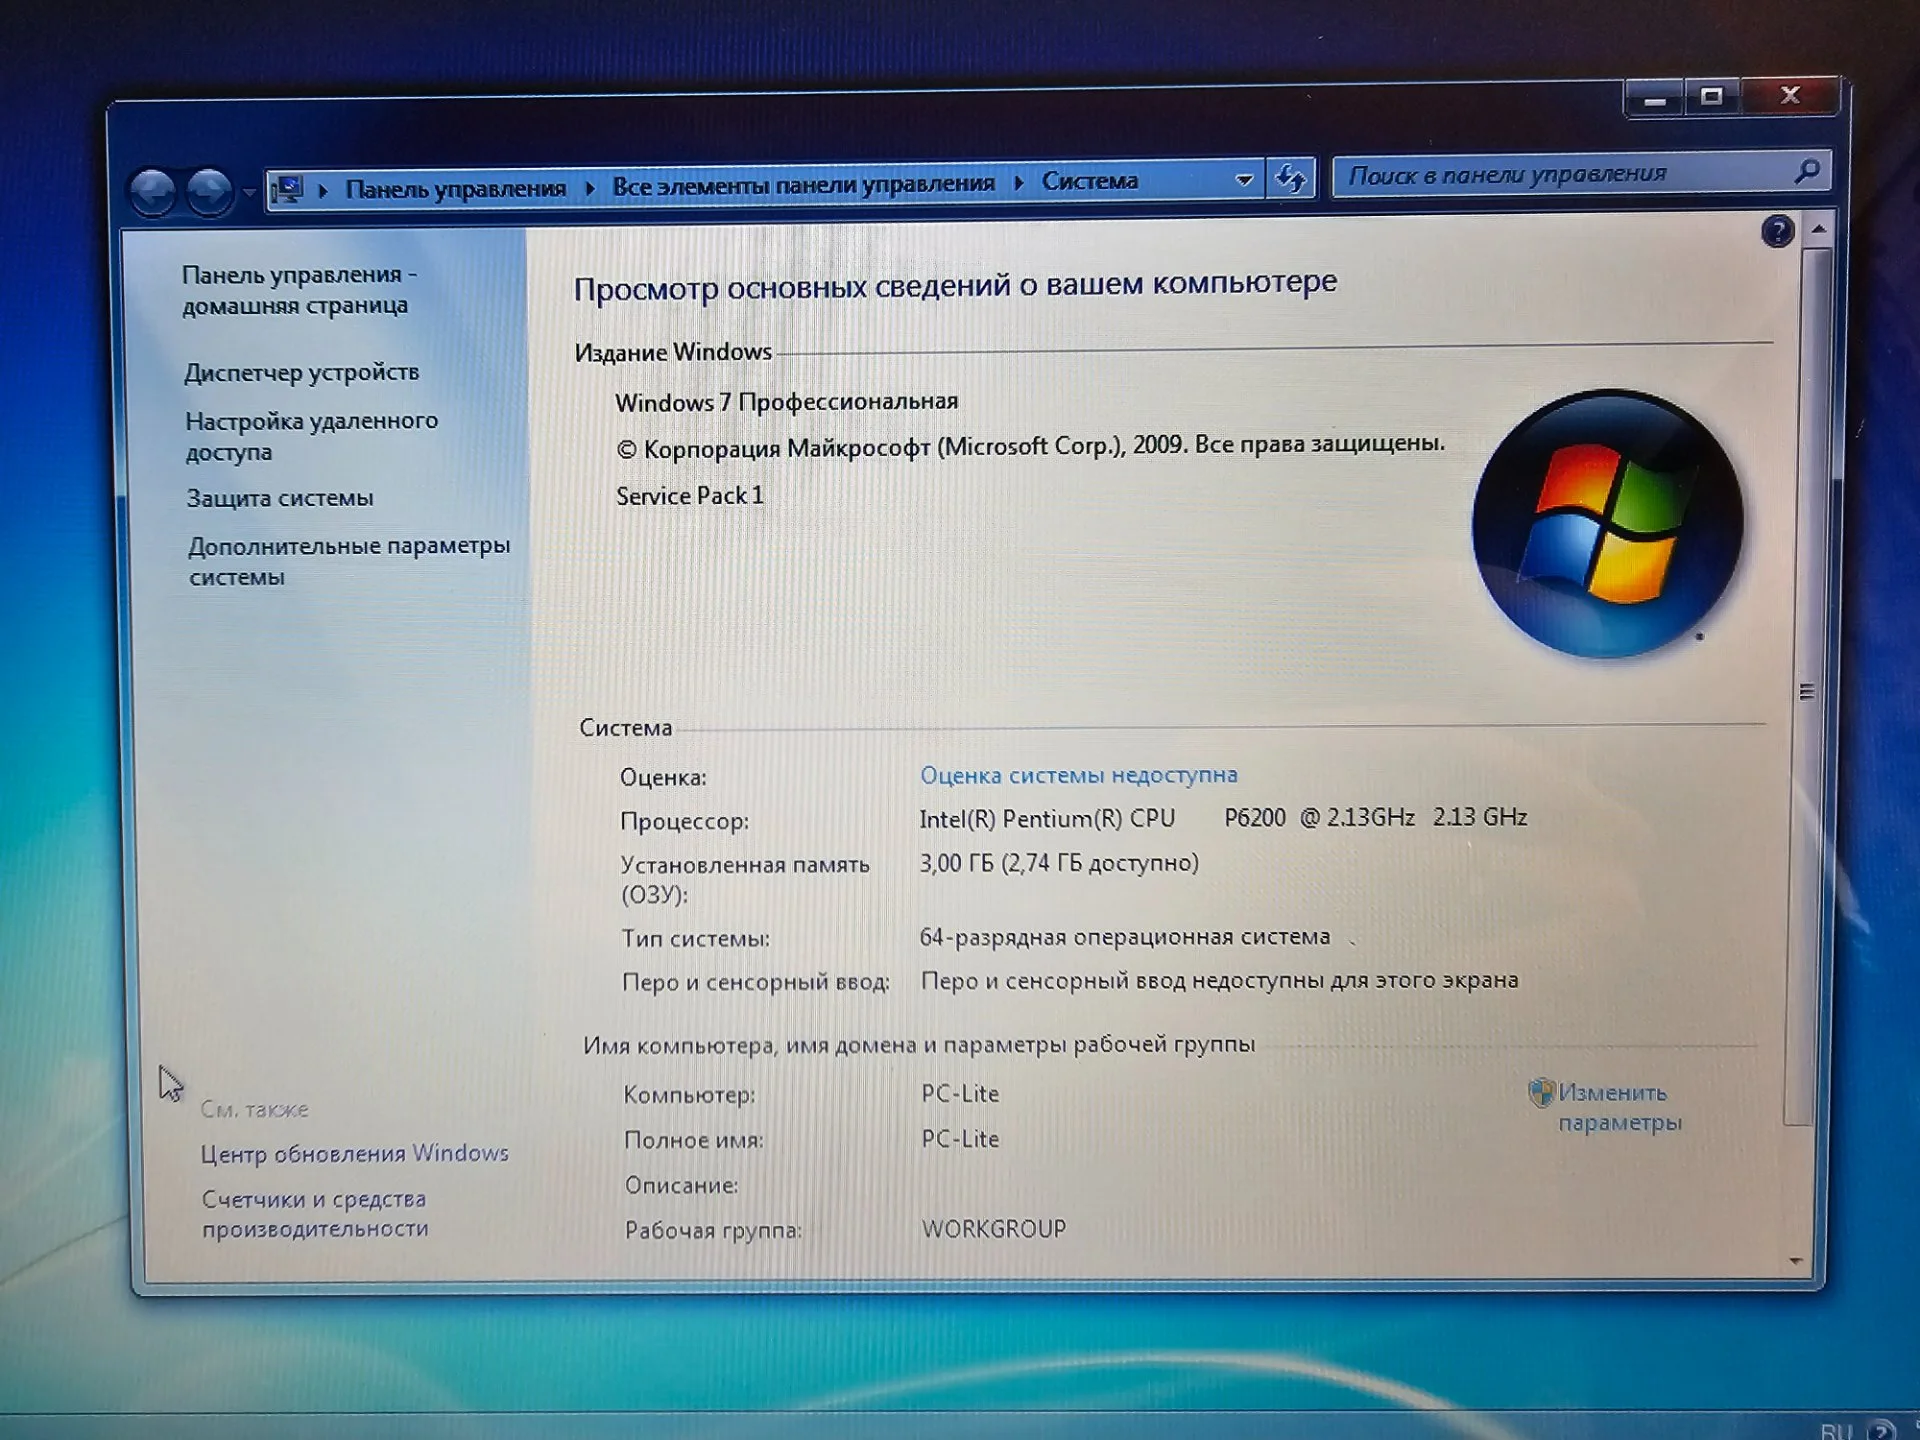1920x1440 pixels.
Task: Click the Refresh button next to address bar
Action: (1290, 178)
